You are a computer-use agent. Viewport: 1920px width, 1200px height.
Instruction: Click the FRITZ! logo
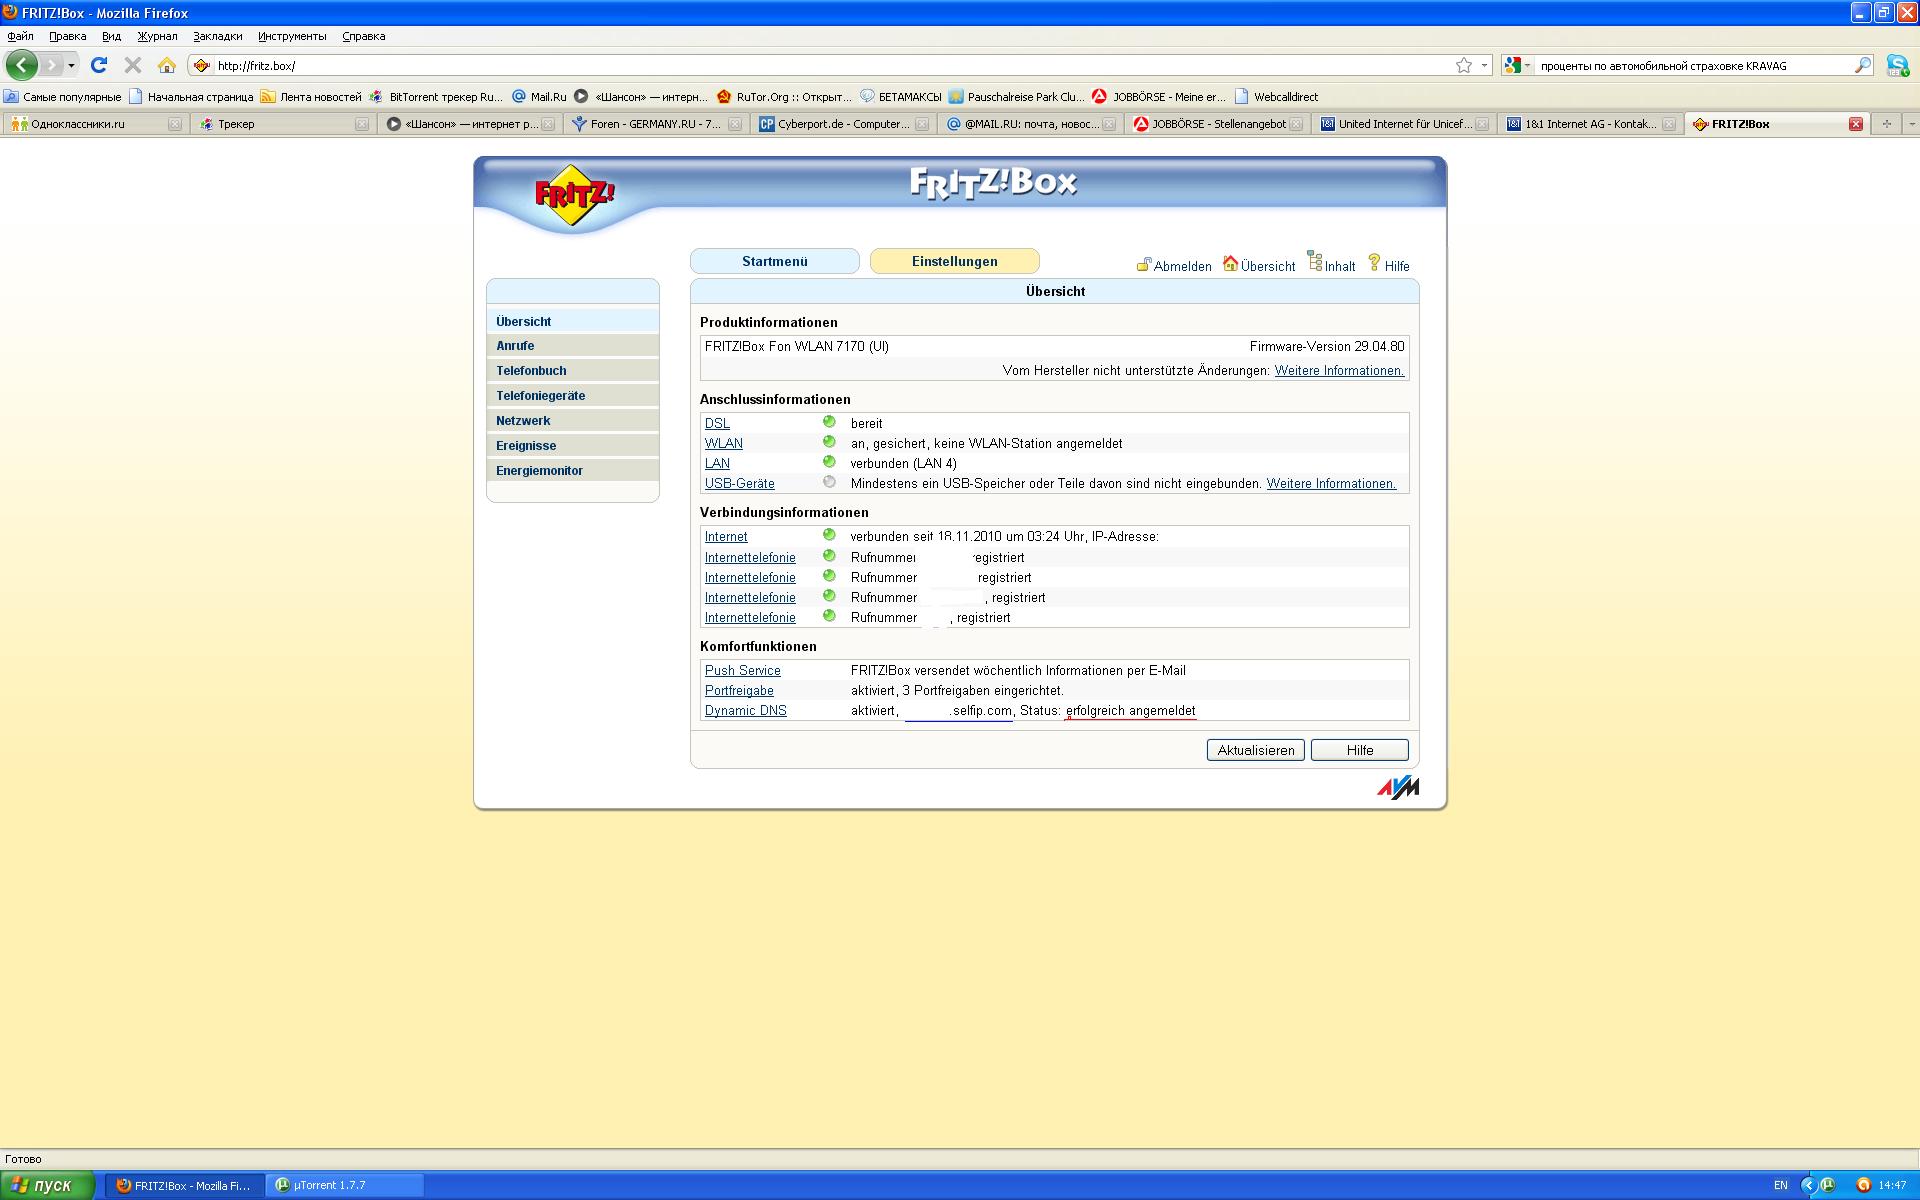click(574, 194)
